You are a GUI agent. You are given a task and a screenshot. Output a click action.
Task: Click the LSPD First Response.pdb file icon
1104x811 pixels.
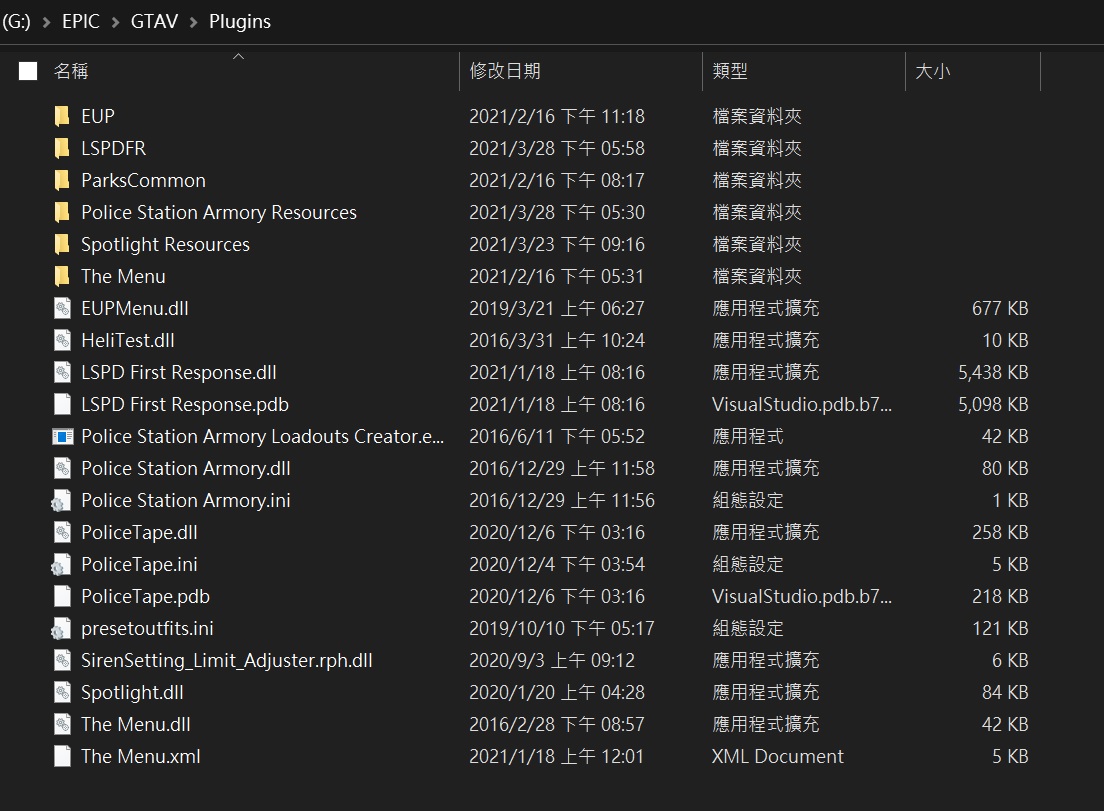(62, 404)
